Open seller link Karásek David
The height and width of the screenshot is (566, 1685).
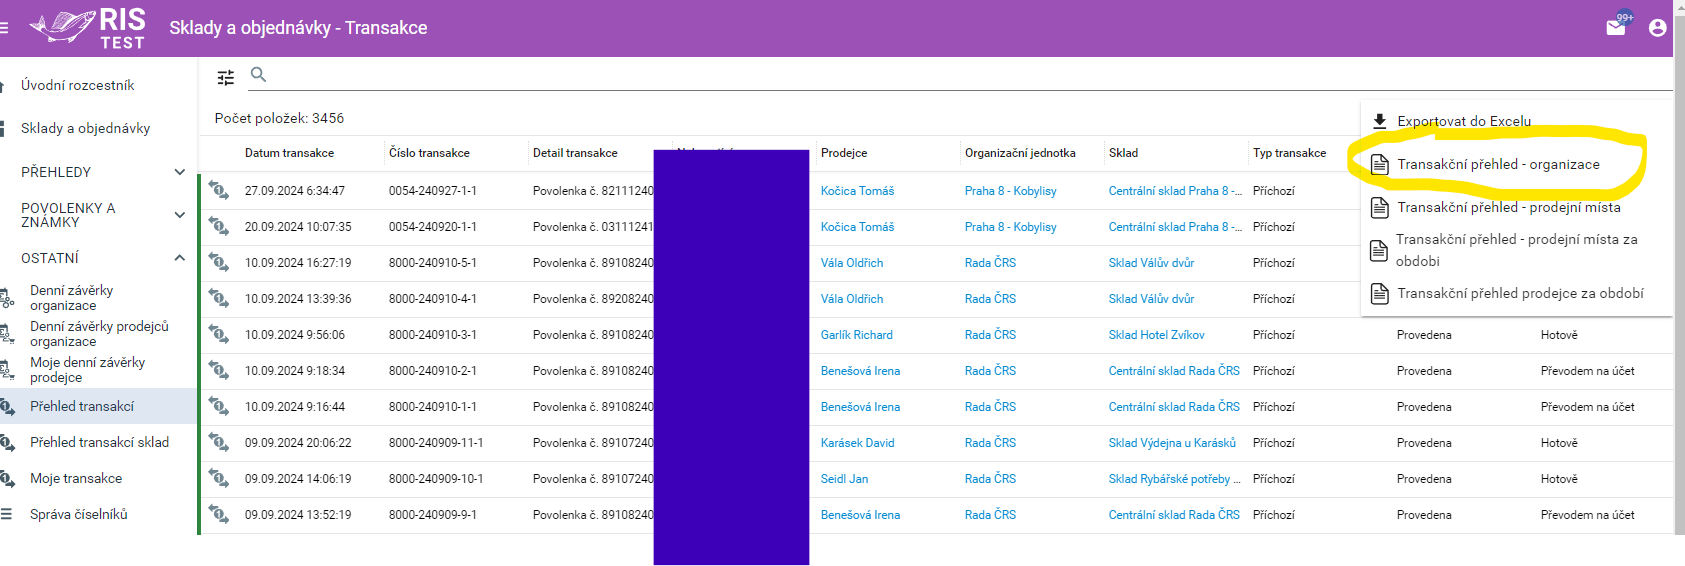857,443
